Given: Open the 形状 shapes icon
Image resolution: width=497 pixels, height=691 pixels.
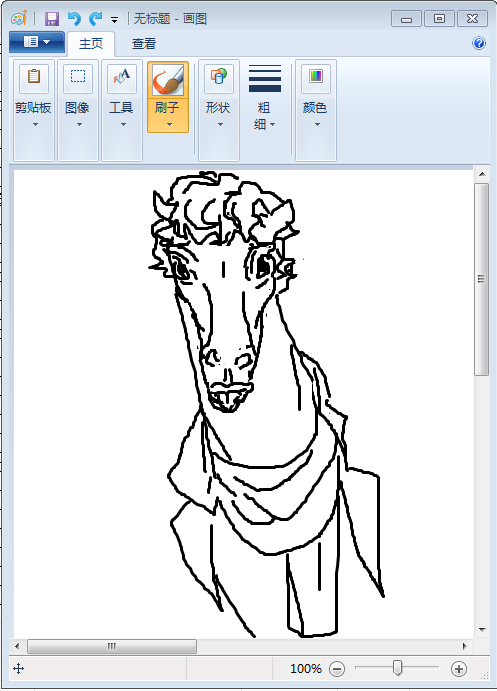Looking at the screenshot, I should click(x=219, y=78).
